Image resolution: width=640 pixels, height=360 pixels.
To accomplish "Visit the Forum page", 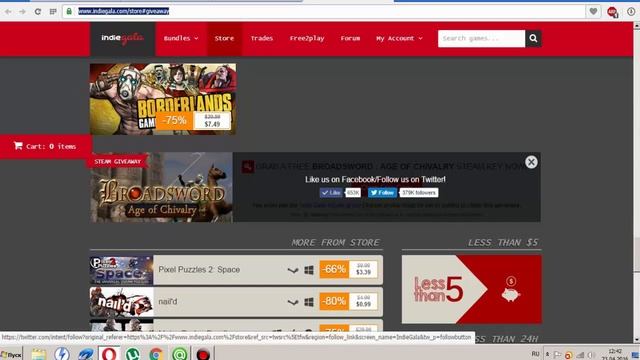I will tap(350, 38).
